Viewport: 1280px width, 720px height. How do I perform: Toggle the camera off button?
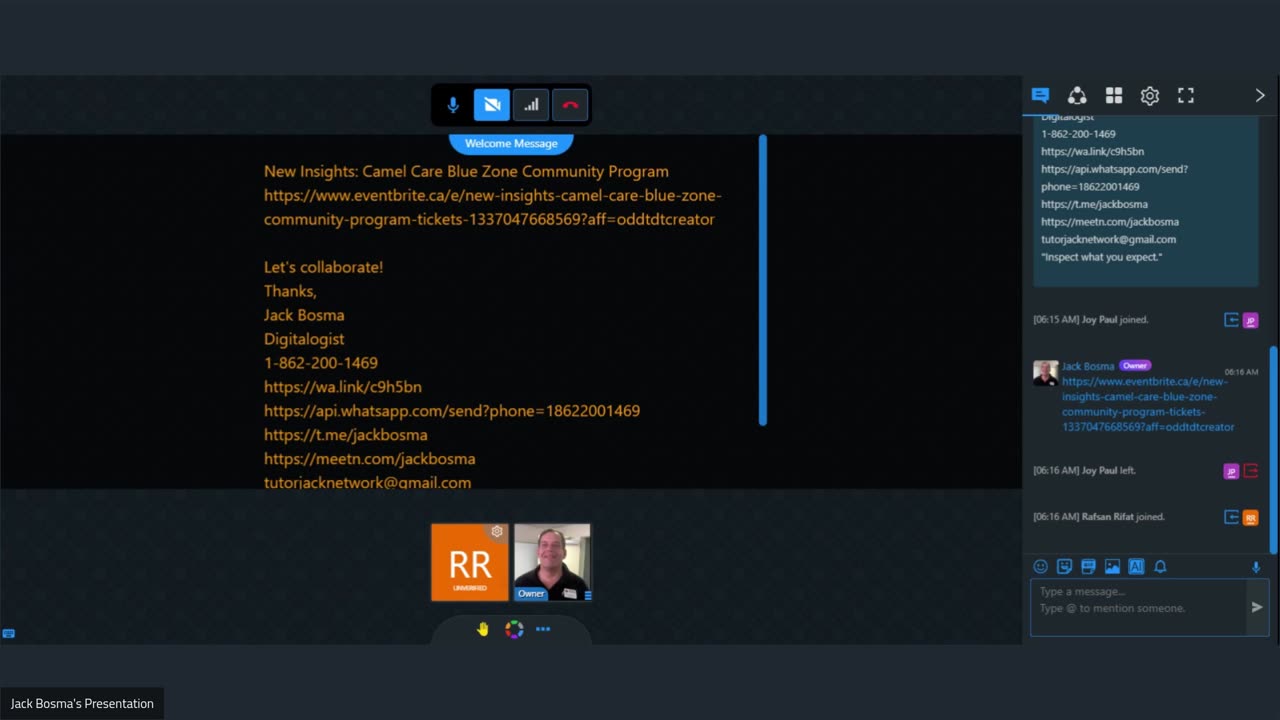(492, 105)
